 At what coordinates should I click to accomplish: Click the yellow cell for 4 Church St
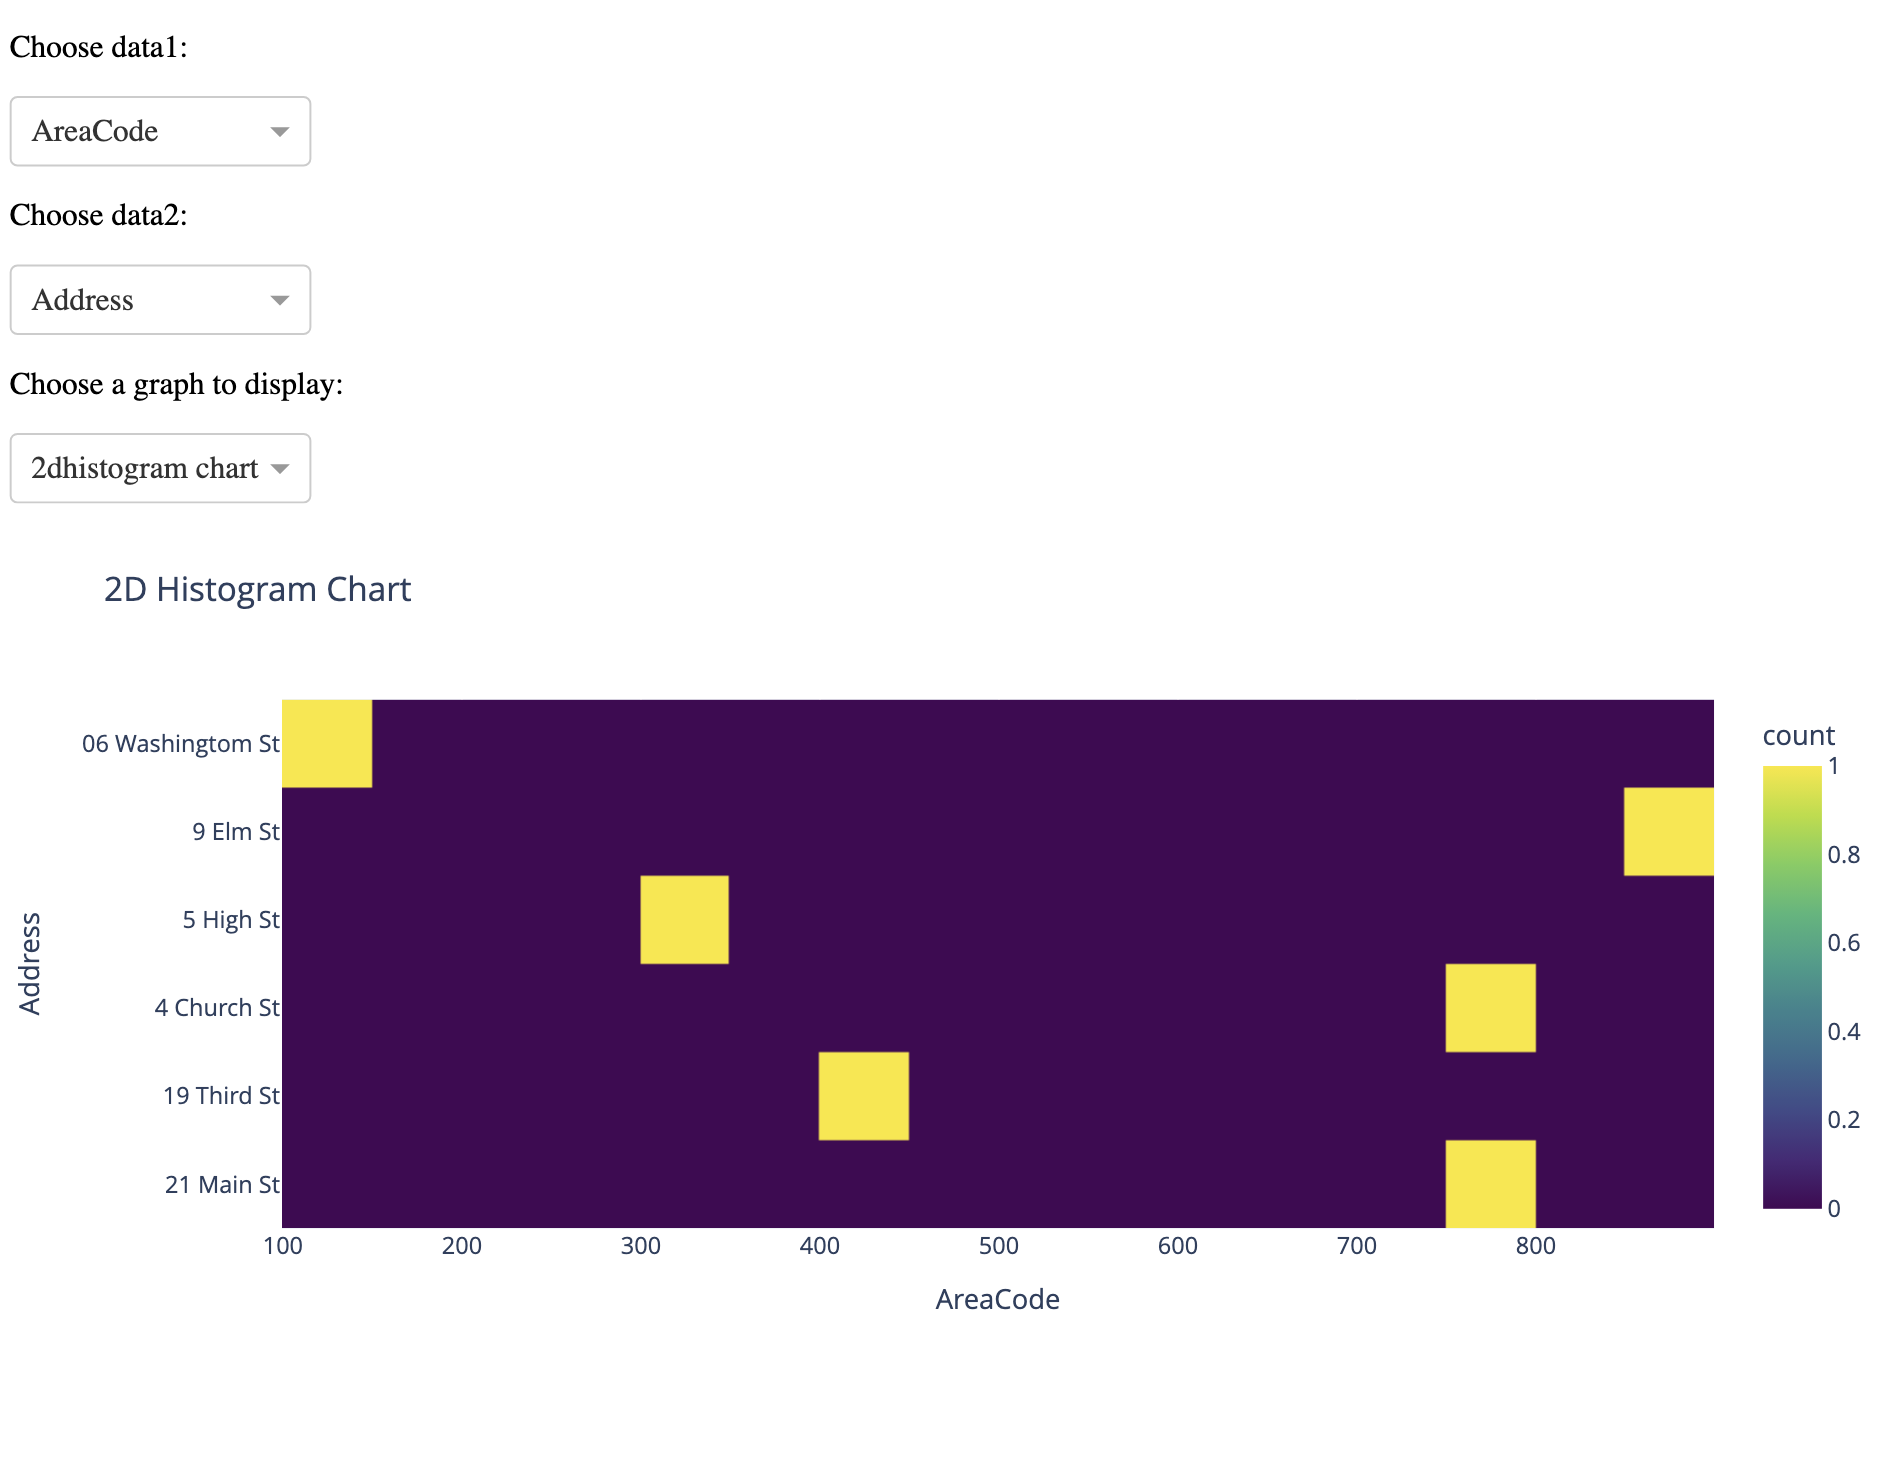tap(1490, 1008)
